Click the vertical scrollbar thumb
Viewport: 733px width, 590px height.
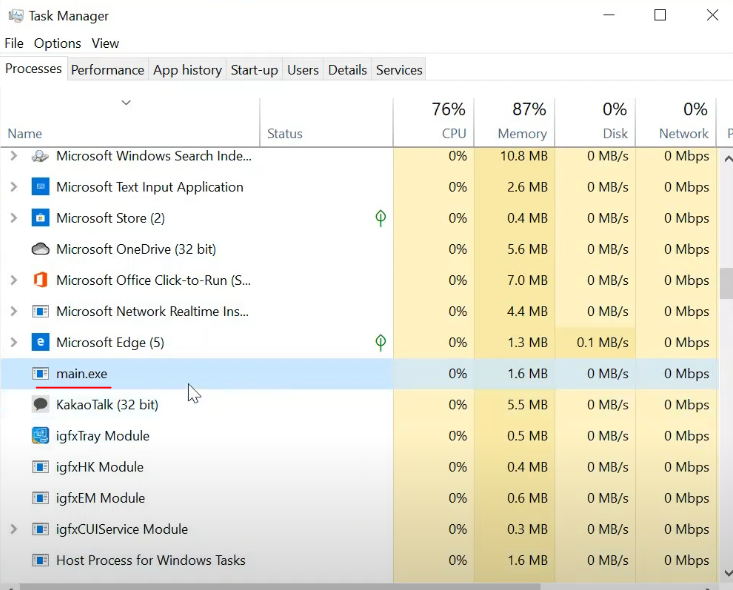[x=727, y=283]
